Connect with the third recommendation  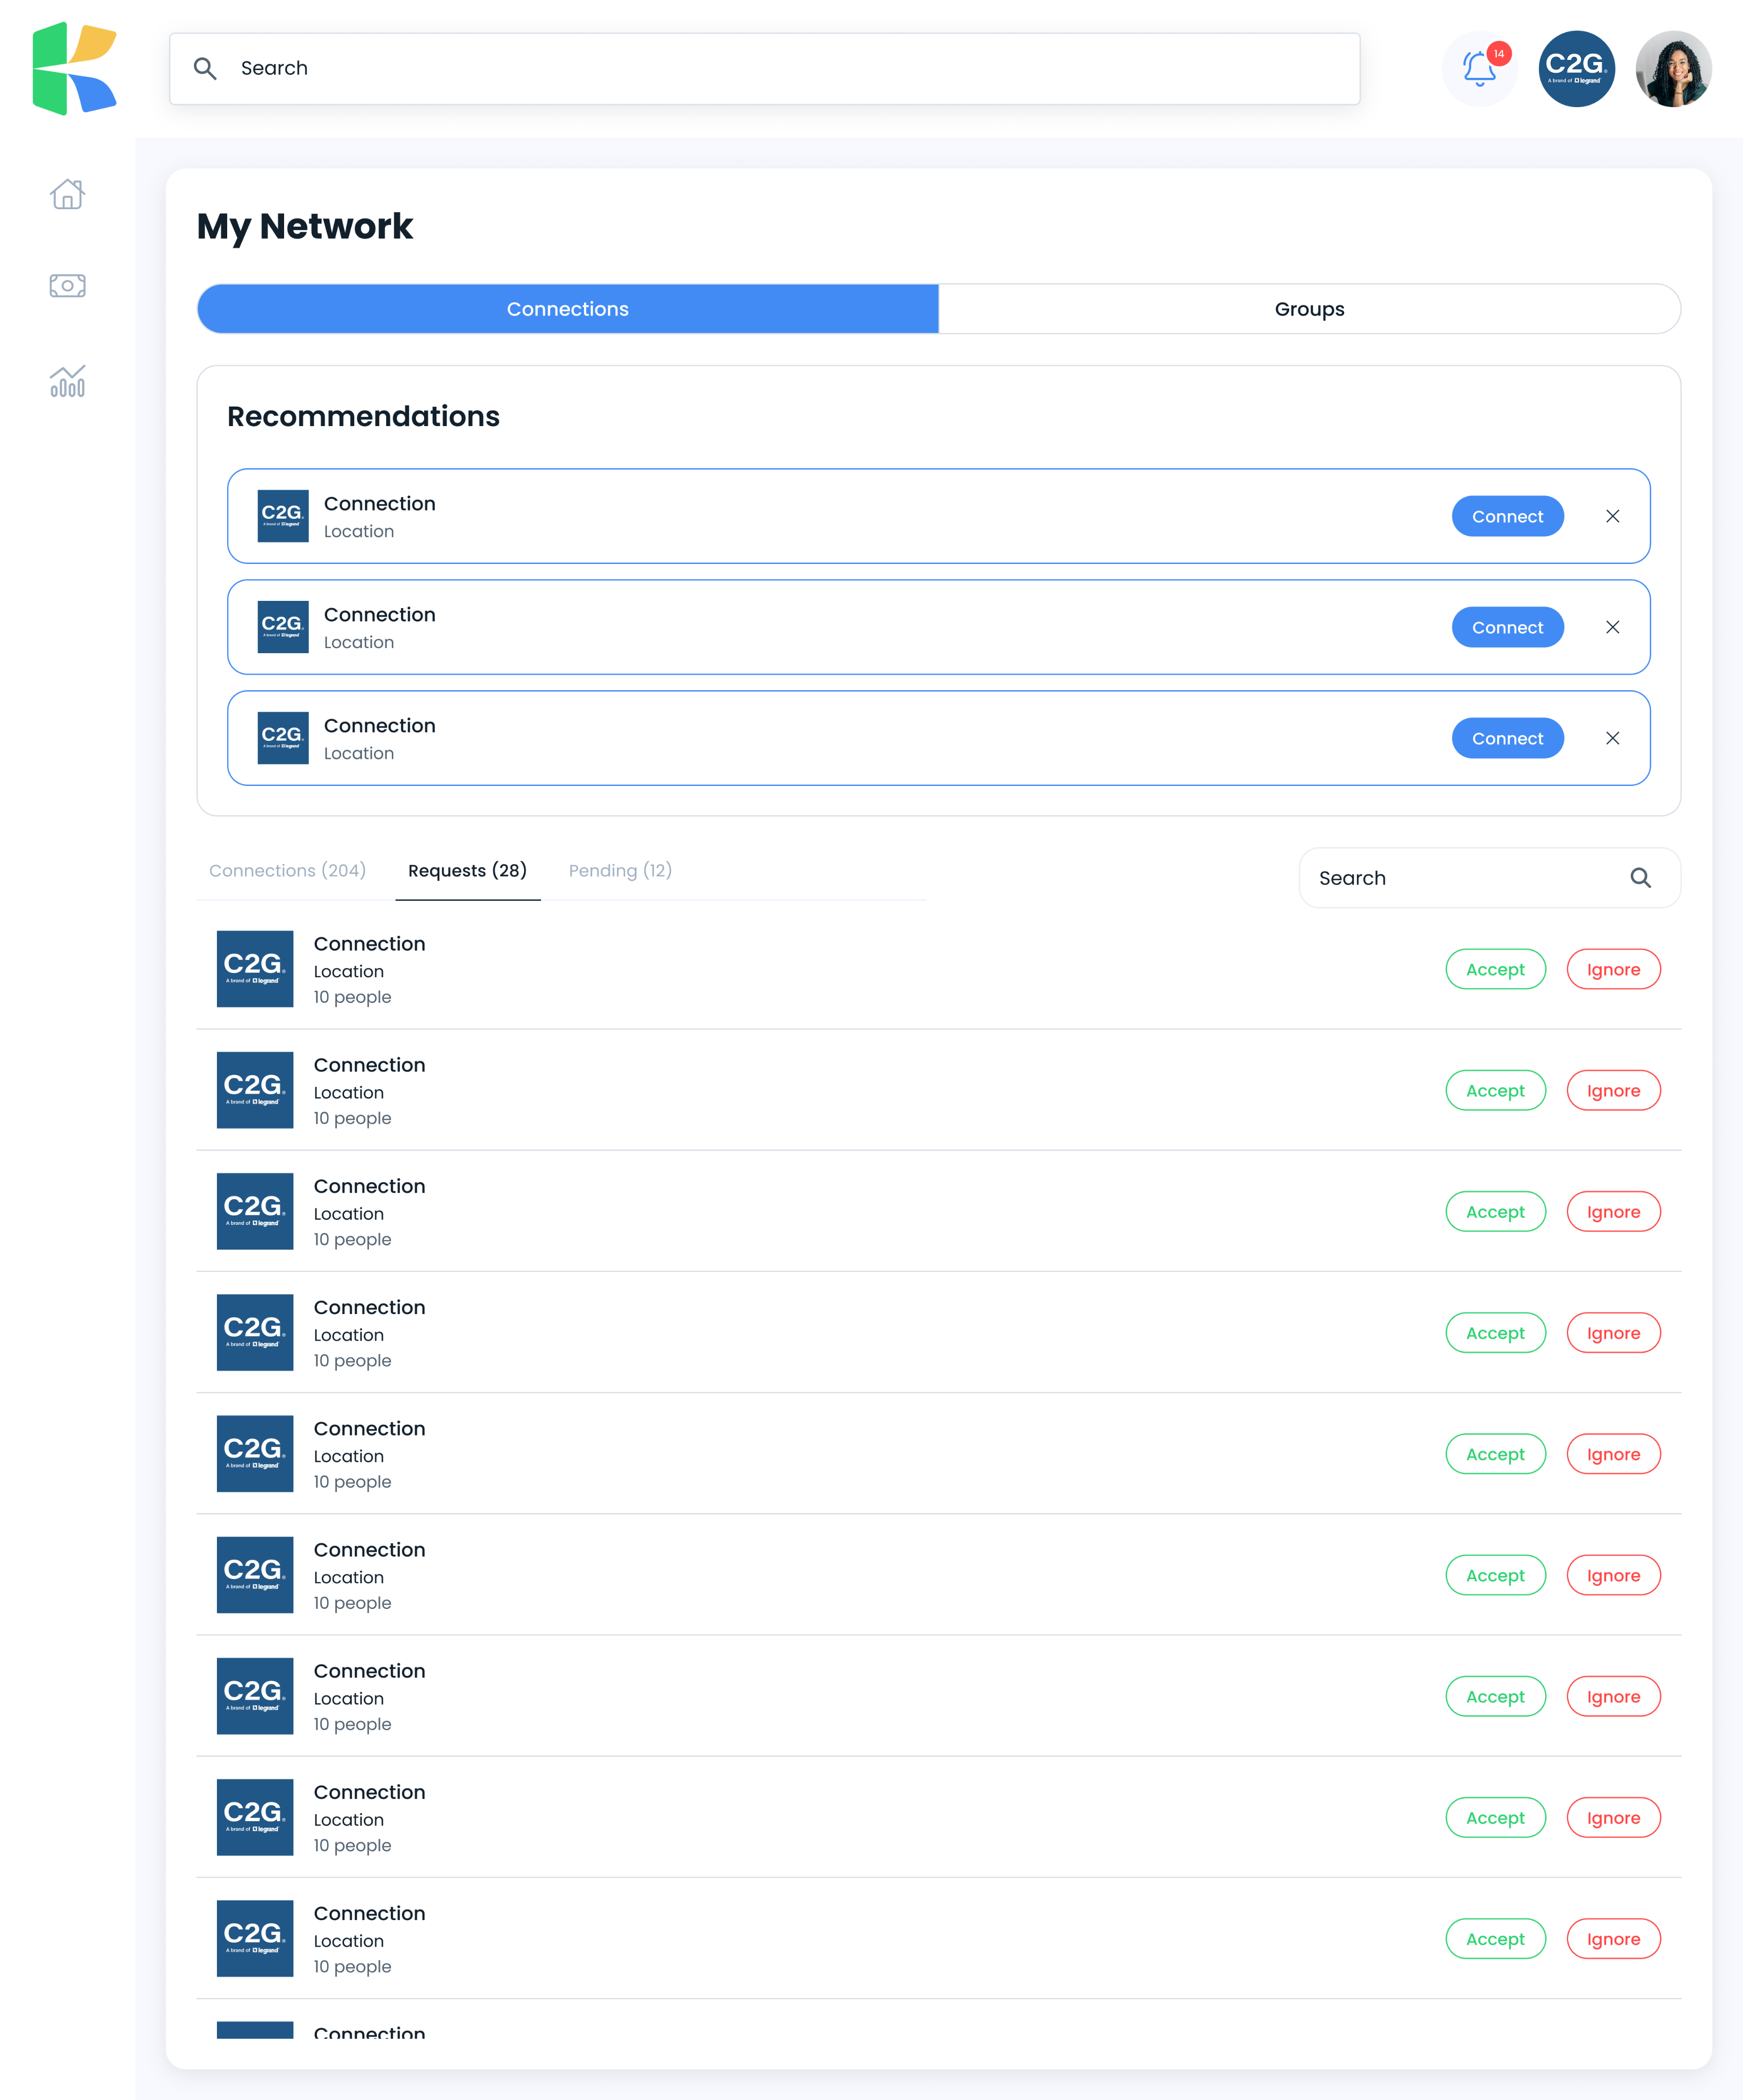[x=1507, y=738]
